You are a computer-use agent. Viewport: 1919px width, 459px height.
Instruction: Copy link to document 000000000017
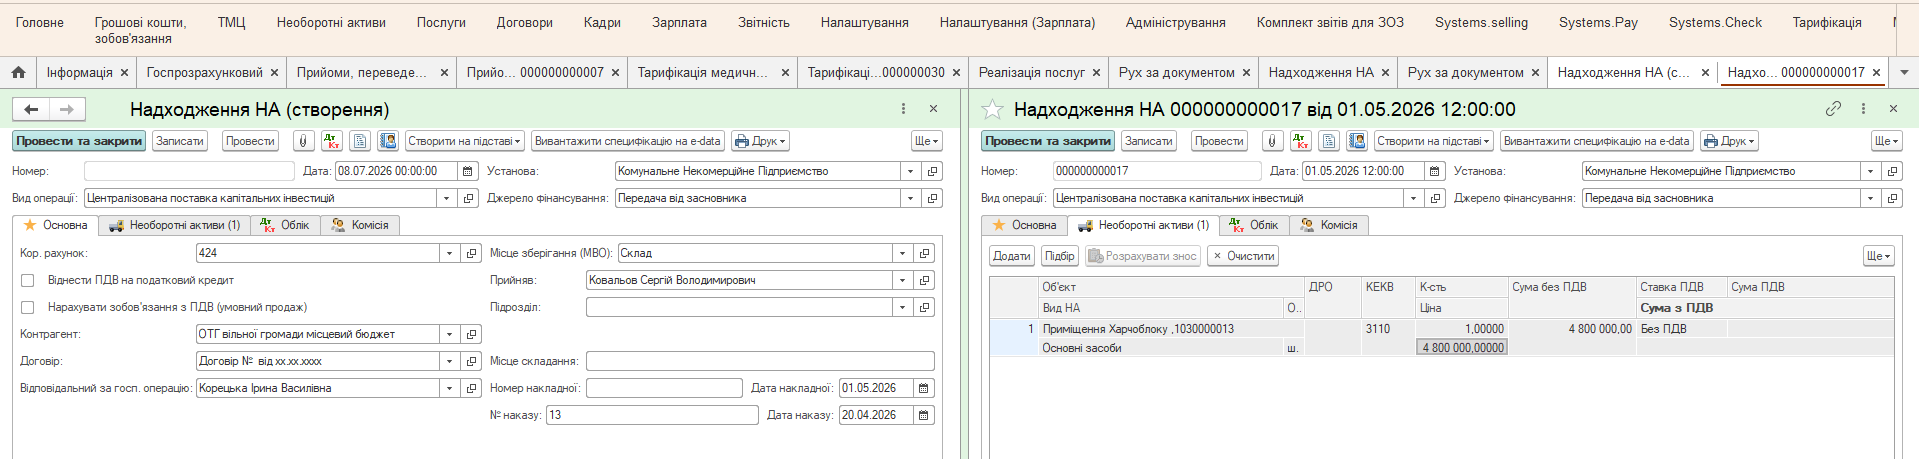1833,108
